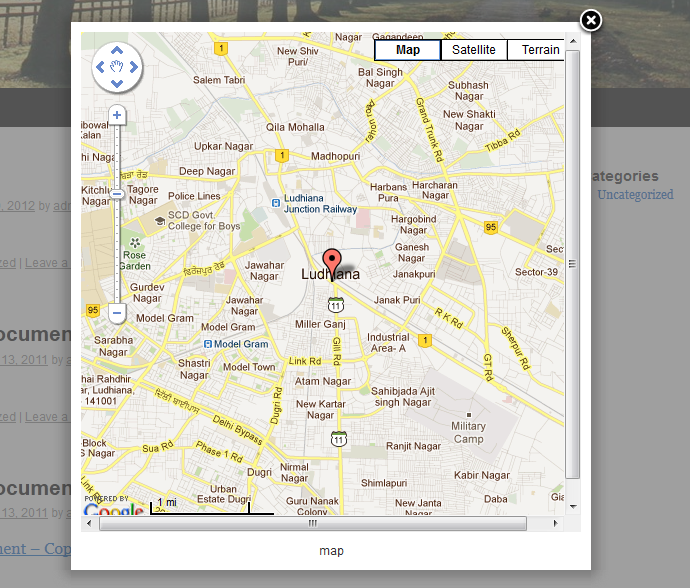
Task: Click the Model Gram station icon
Action: pos(208,344)
